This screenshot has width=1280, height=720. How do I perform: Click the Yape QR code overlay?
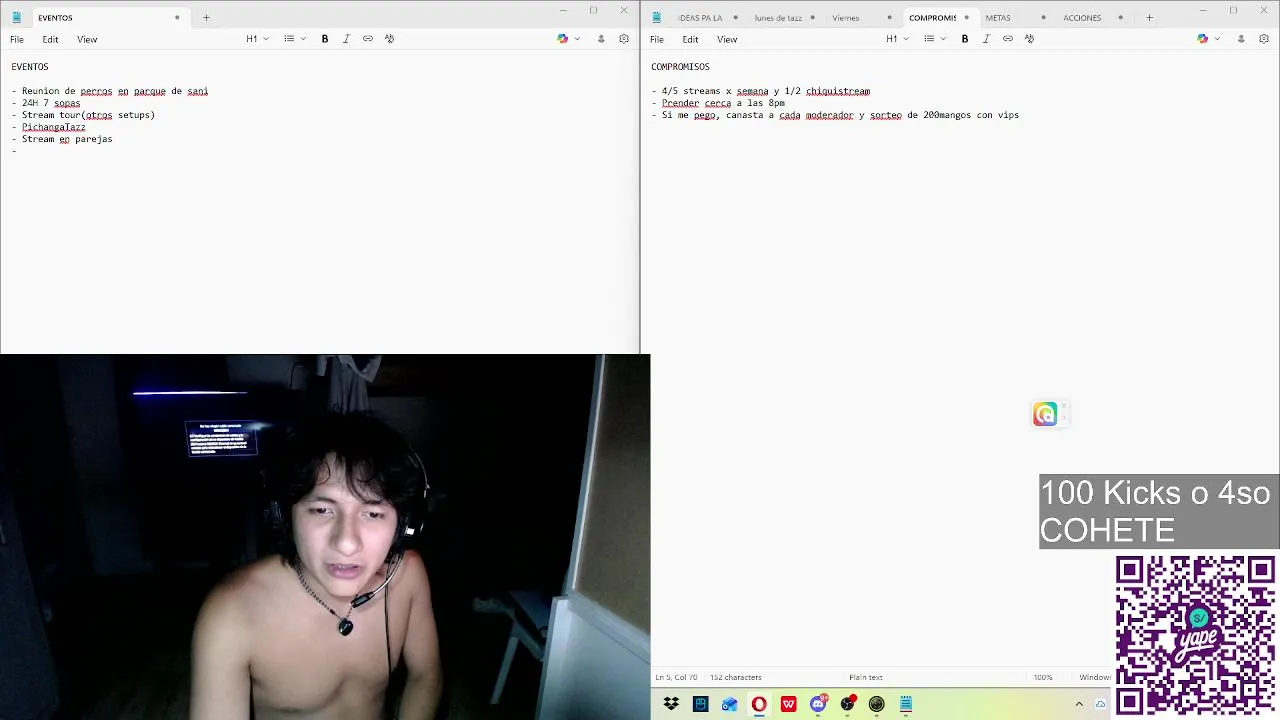[1194, 636]
